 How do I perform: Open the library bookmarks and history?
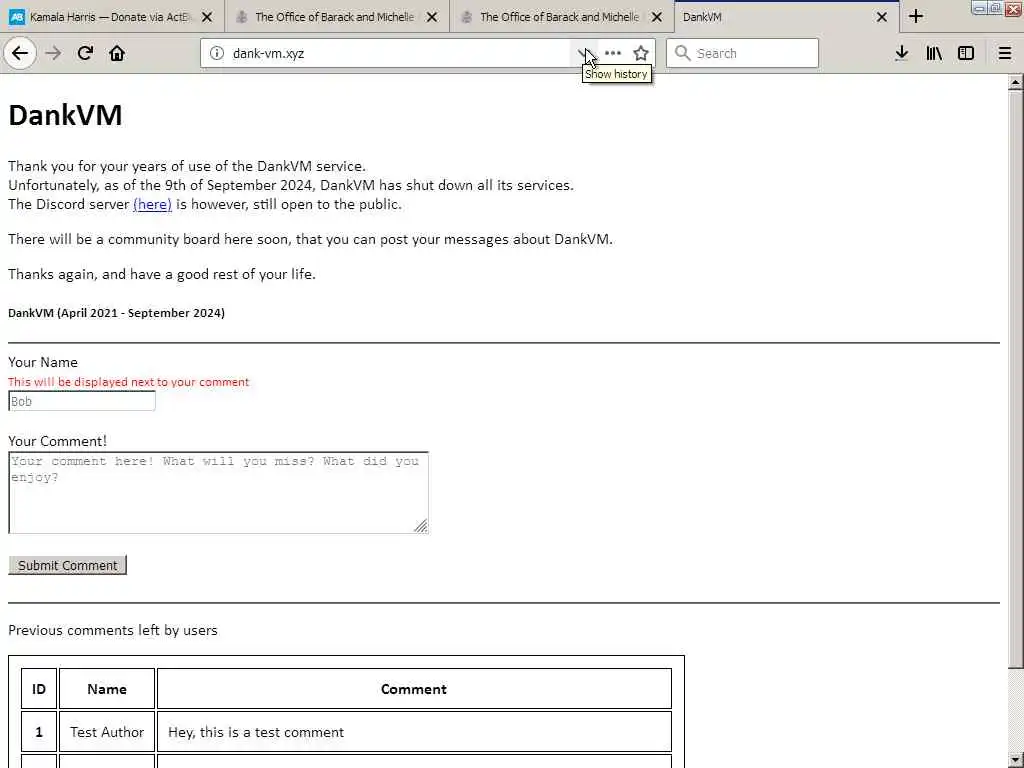[934, 53]
